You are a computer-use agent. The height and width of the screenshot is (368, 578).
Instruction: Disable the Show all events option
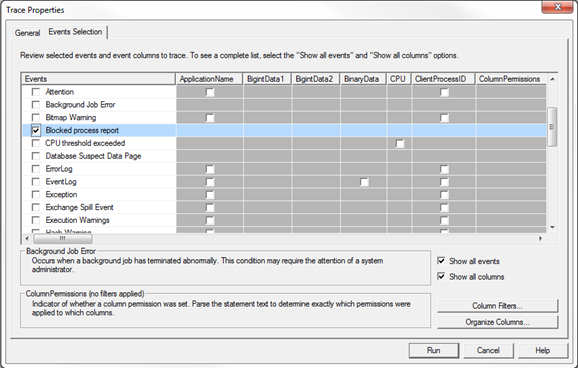click(x=441, y=261)
